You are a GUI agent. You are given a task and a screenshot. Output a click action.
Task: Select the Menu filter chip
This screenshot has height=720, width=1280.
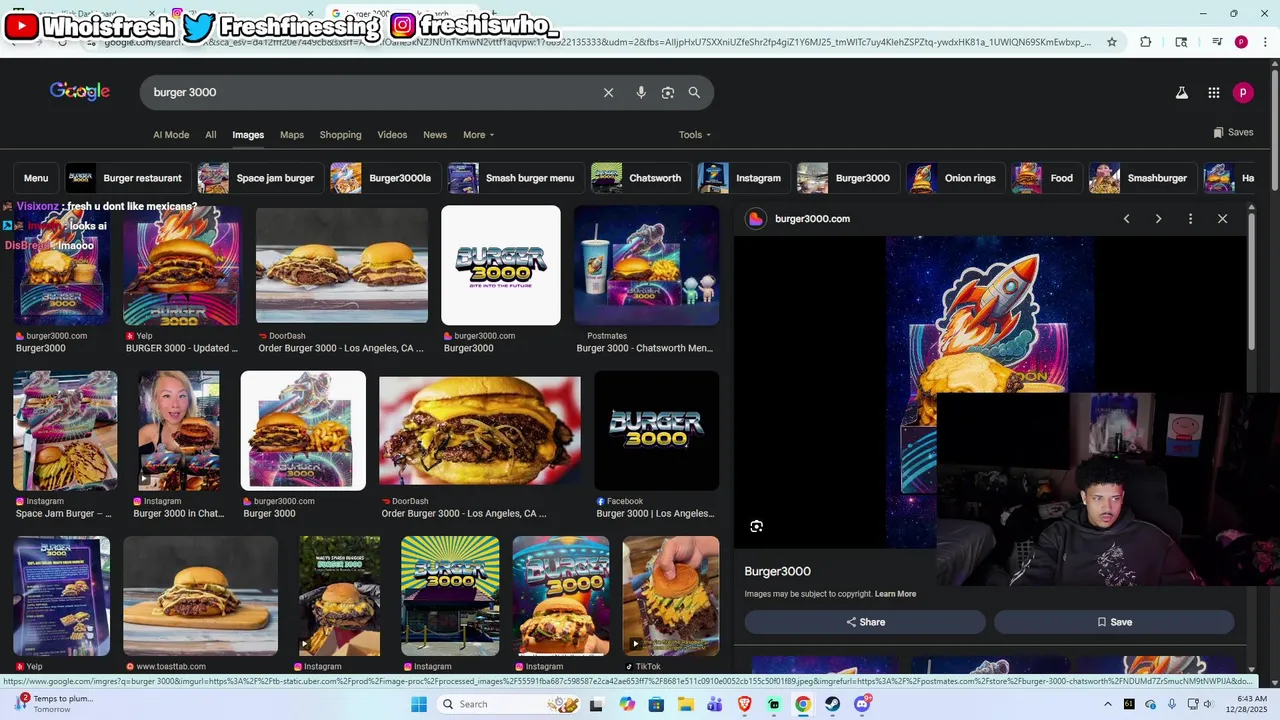[36, 178]
